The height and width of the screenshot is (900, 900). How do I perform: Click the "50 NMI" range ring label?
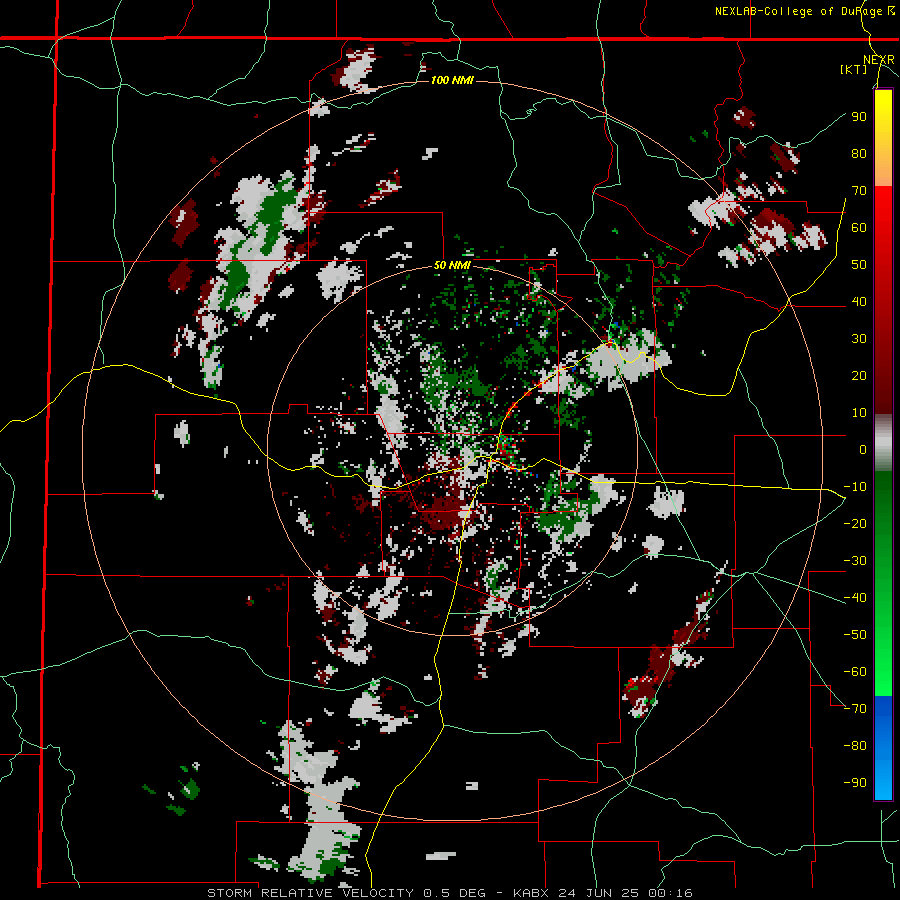pyautogui.click(x=452, y=265)
